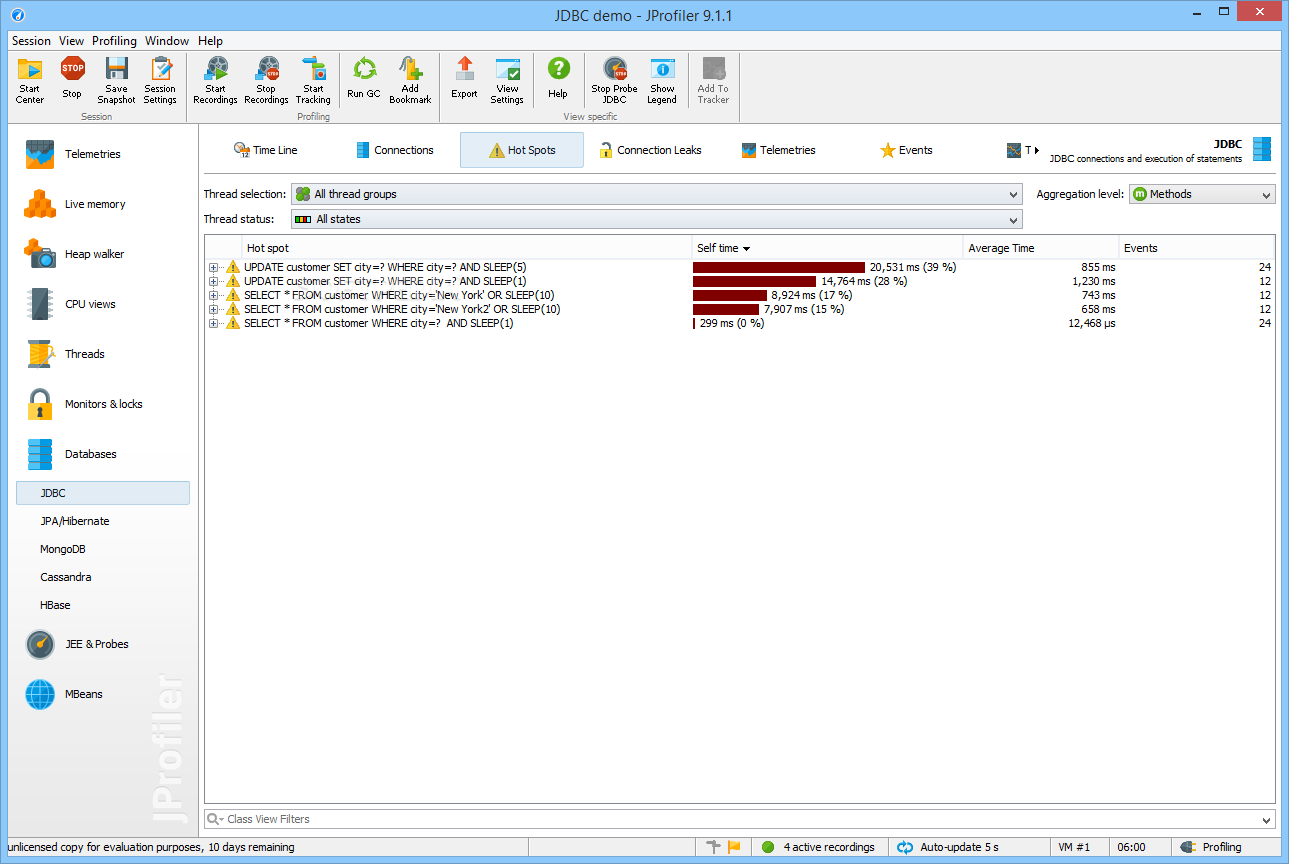Screen dimensions: 1289x864
Task: Show more tabs via arrow next to T
Action: [x=1037, y=150]
